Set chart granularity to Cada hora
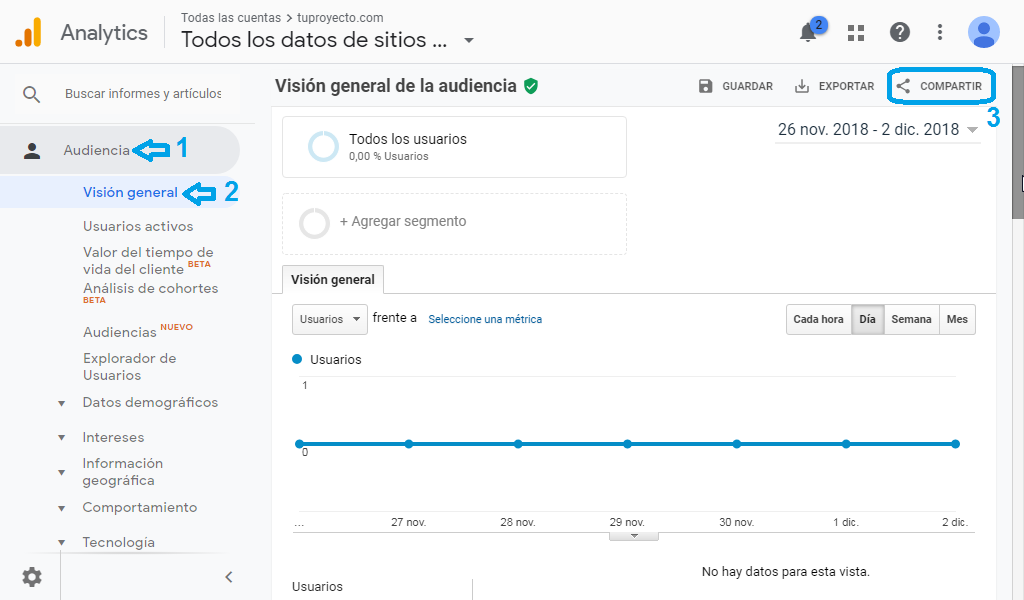The width and height of the screenshot is (1024, 600). [x=818, y=320]
